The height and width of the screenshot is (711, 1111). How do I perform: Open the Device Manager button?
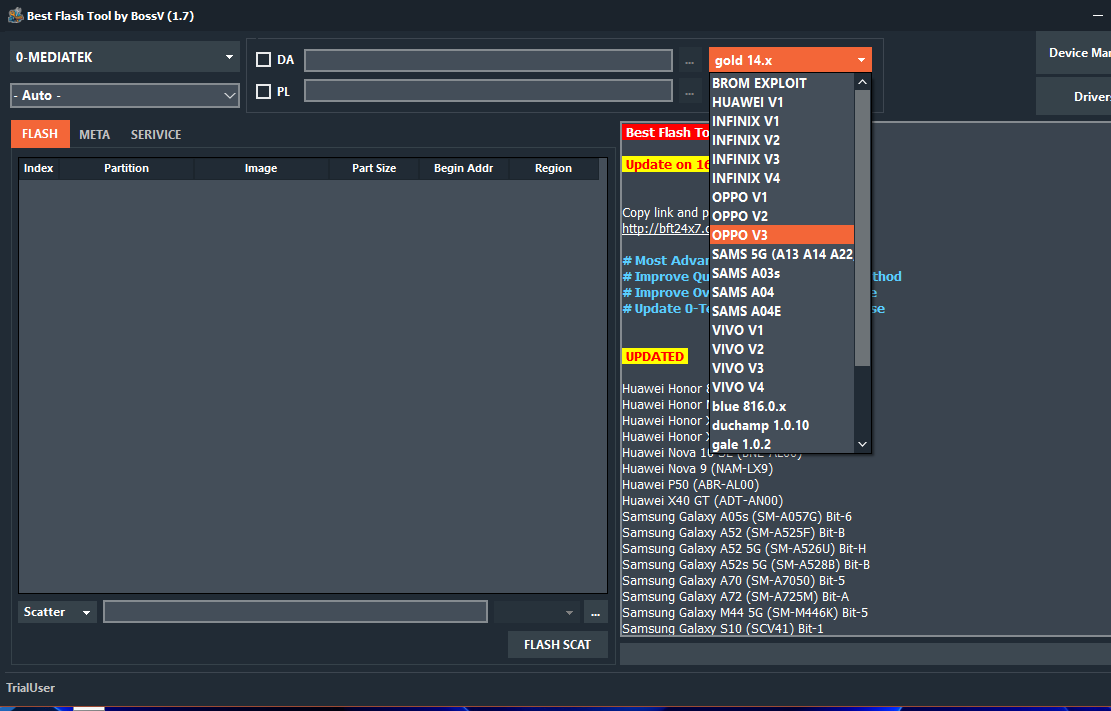coord(1073,52)
